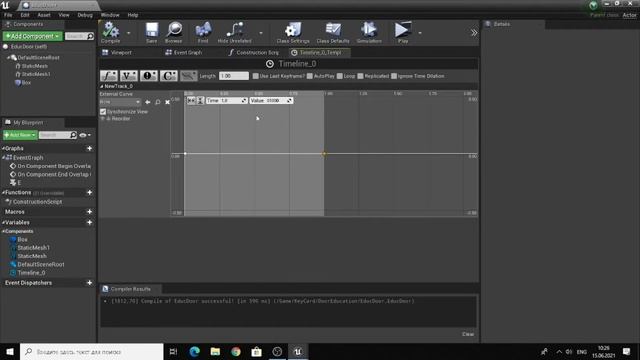
Task: Select keyframe at time 1.0 on curve
Action: pyautogui.click(x=324, y=153)
